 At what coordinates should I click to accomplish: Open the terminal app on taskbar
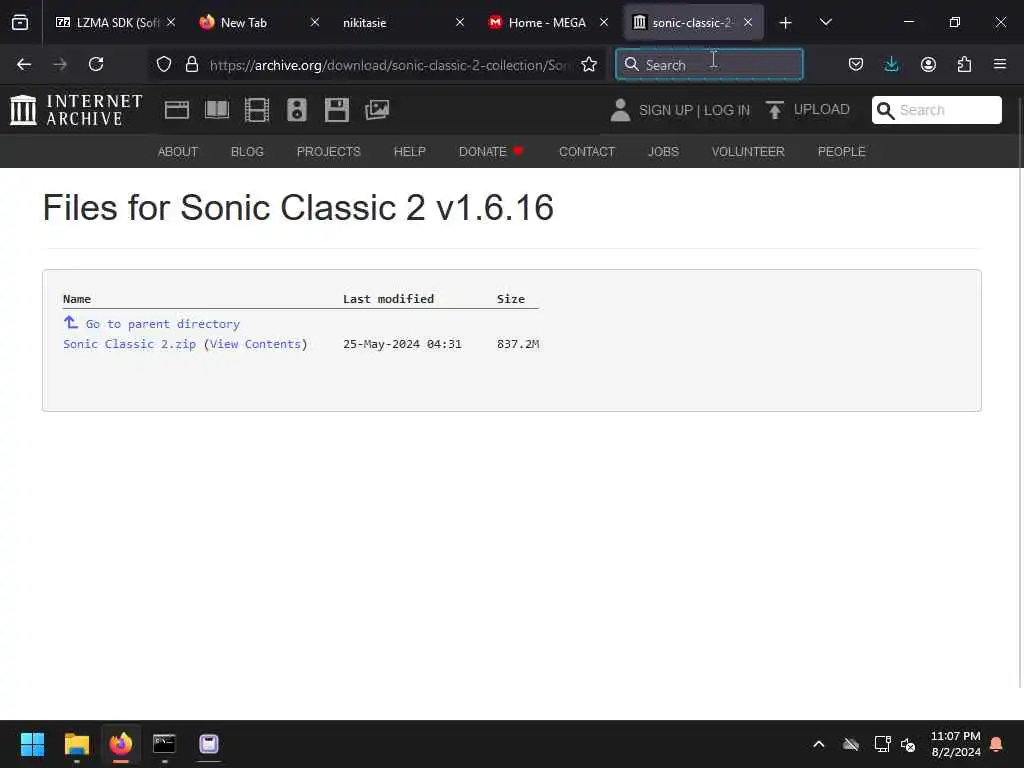click(164, 744)
